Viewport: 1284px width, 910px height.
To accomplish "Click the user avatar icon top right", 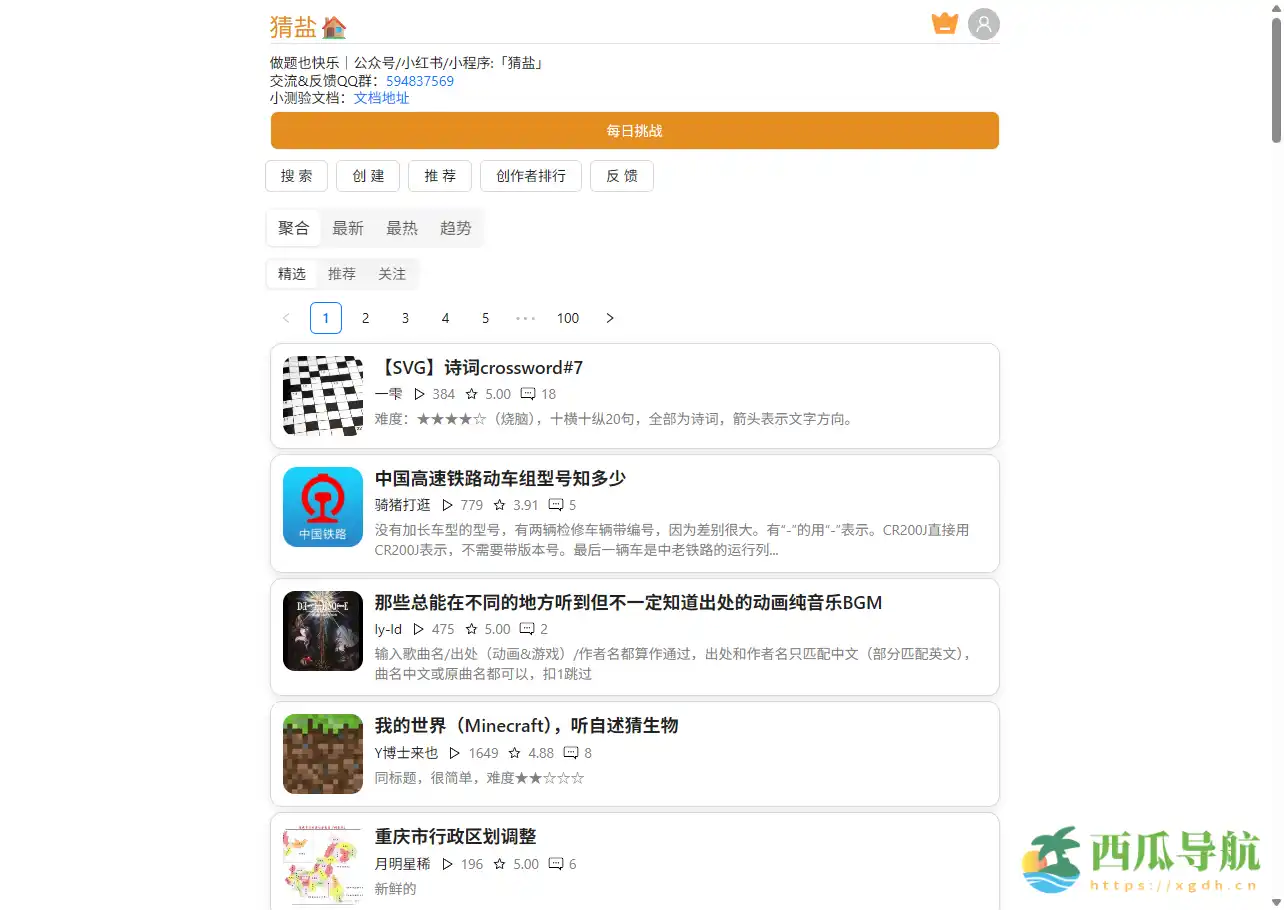I will (984, 23).
